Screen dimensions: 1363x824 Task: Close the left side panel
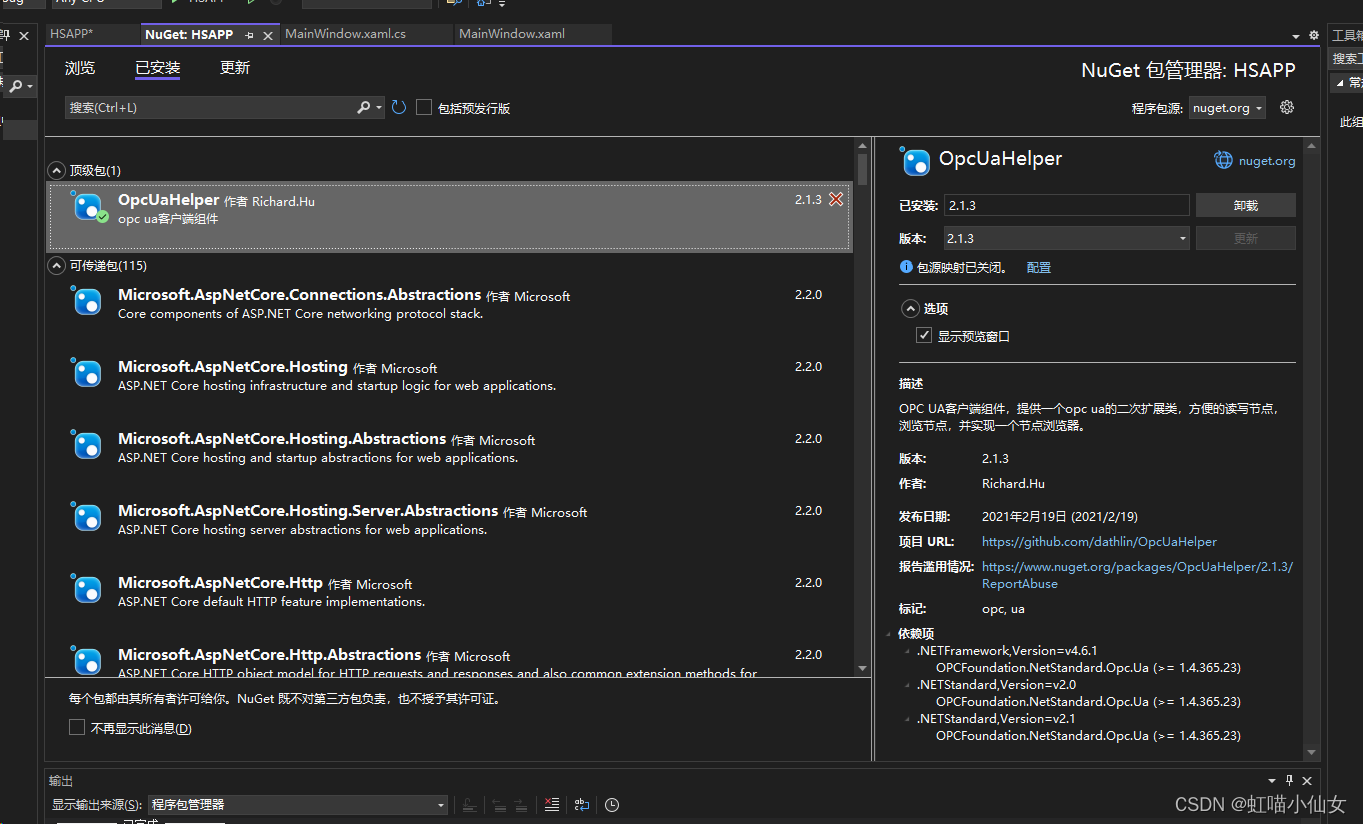24,35
